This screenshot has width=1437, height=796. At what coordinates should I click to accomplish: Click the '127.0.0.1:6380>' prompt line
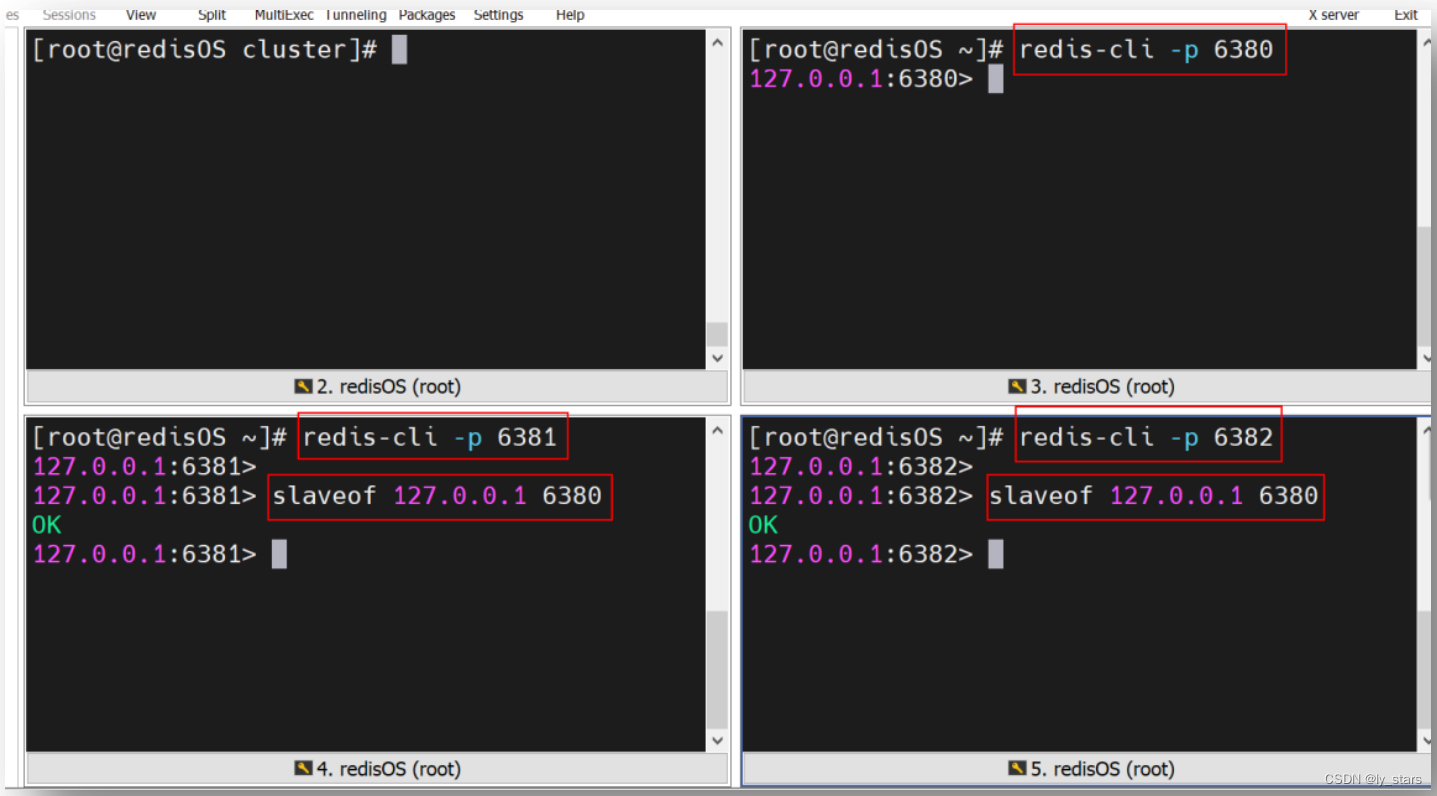click(861, 78)
